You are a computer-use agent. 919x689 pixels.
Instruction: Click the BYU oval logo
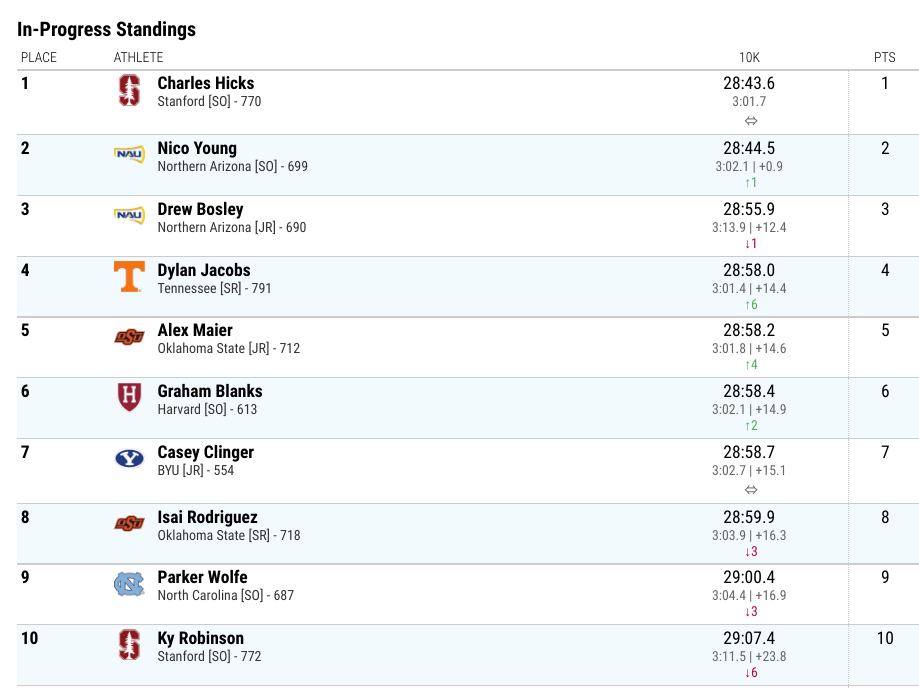click(130, 458)
